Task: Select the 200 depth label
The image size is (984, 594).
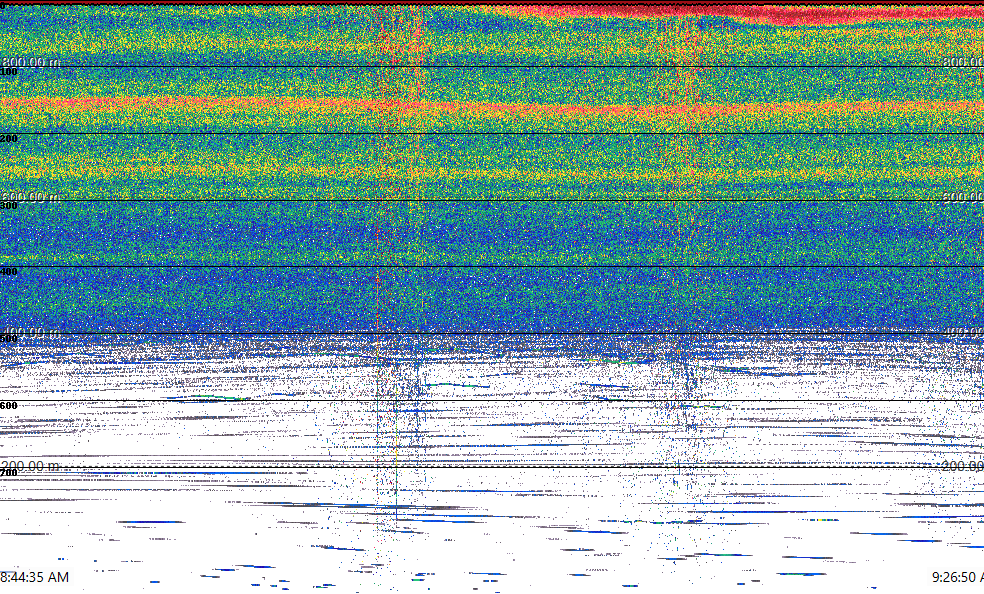Action: (9, 139)
